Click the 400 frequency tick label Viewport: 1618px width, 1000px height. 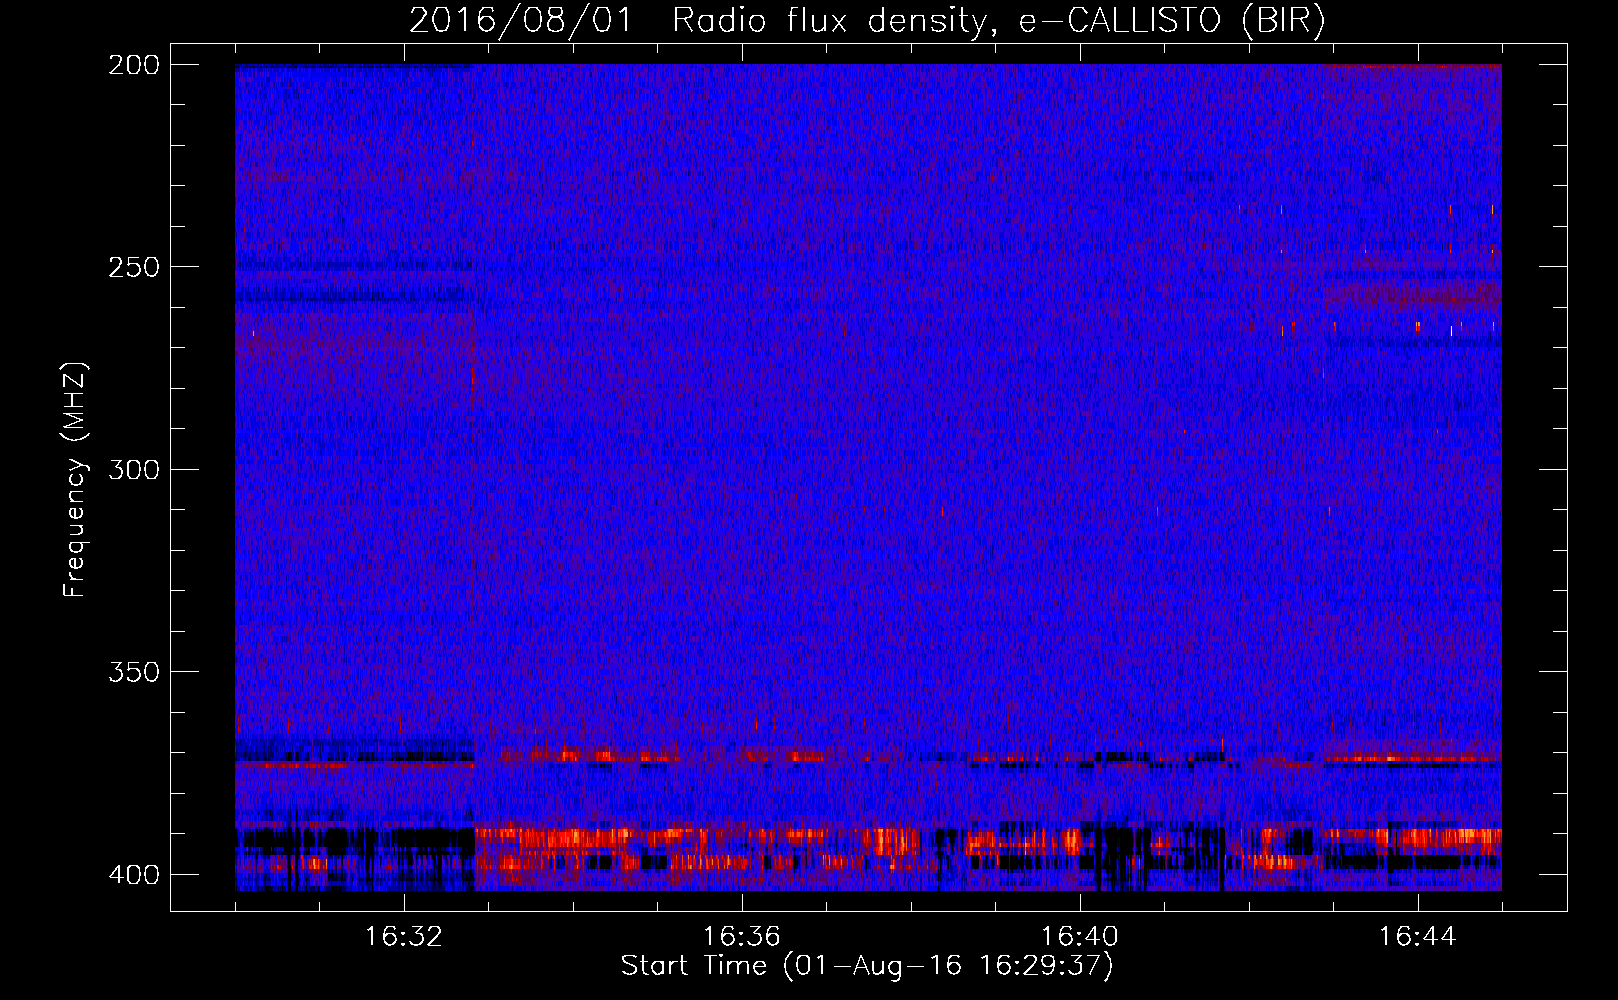pyautogui.click(x=133, y=875)
